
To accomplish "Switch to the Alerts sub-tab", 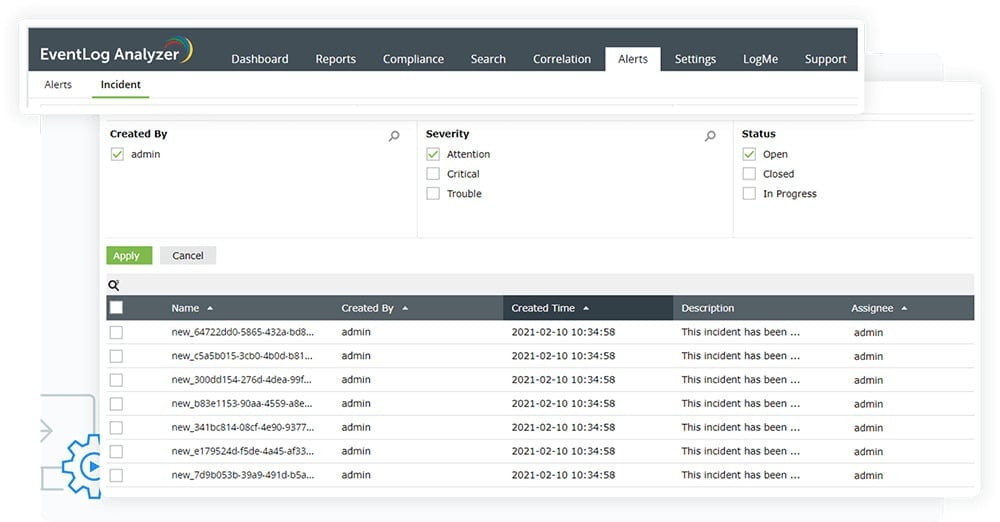I will tap(58, 84).
